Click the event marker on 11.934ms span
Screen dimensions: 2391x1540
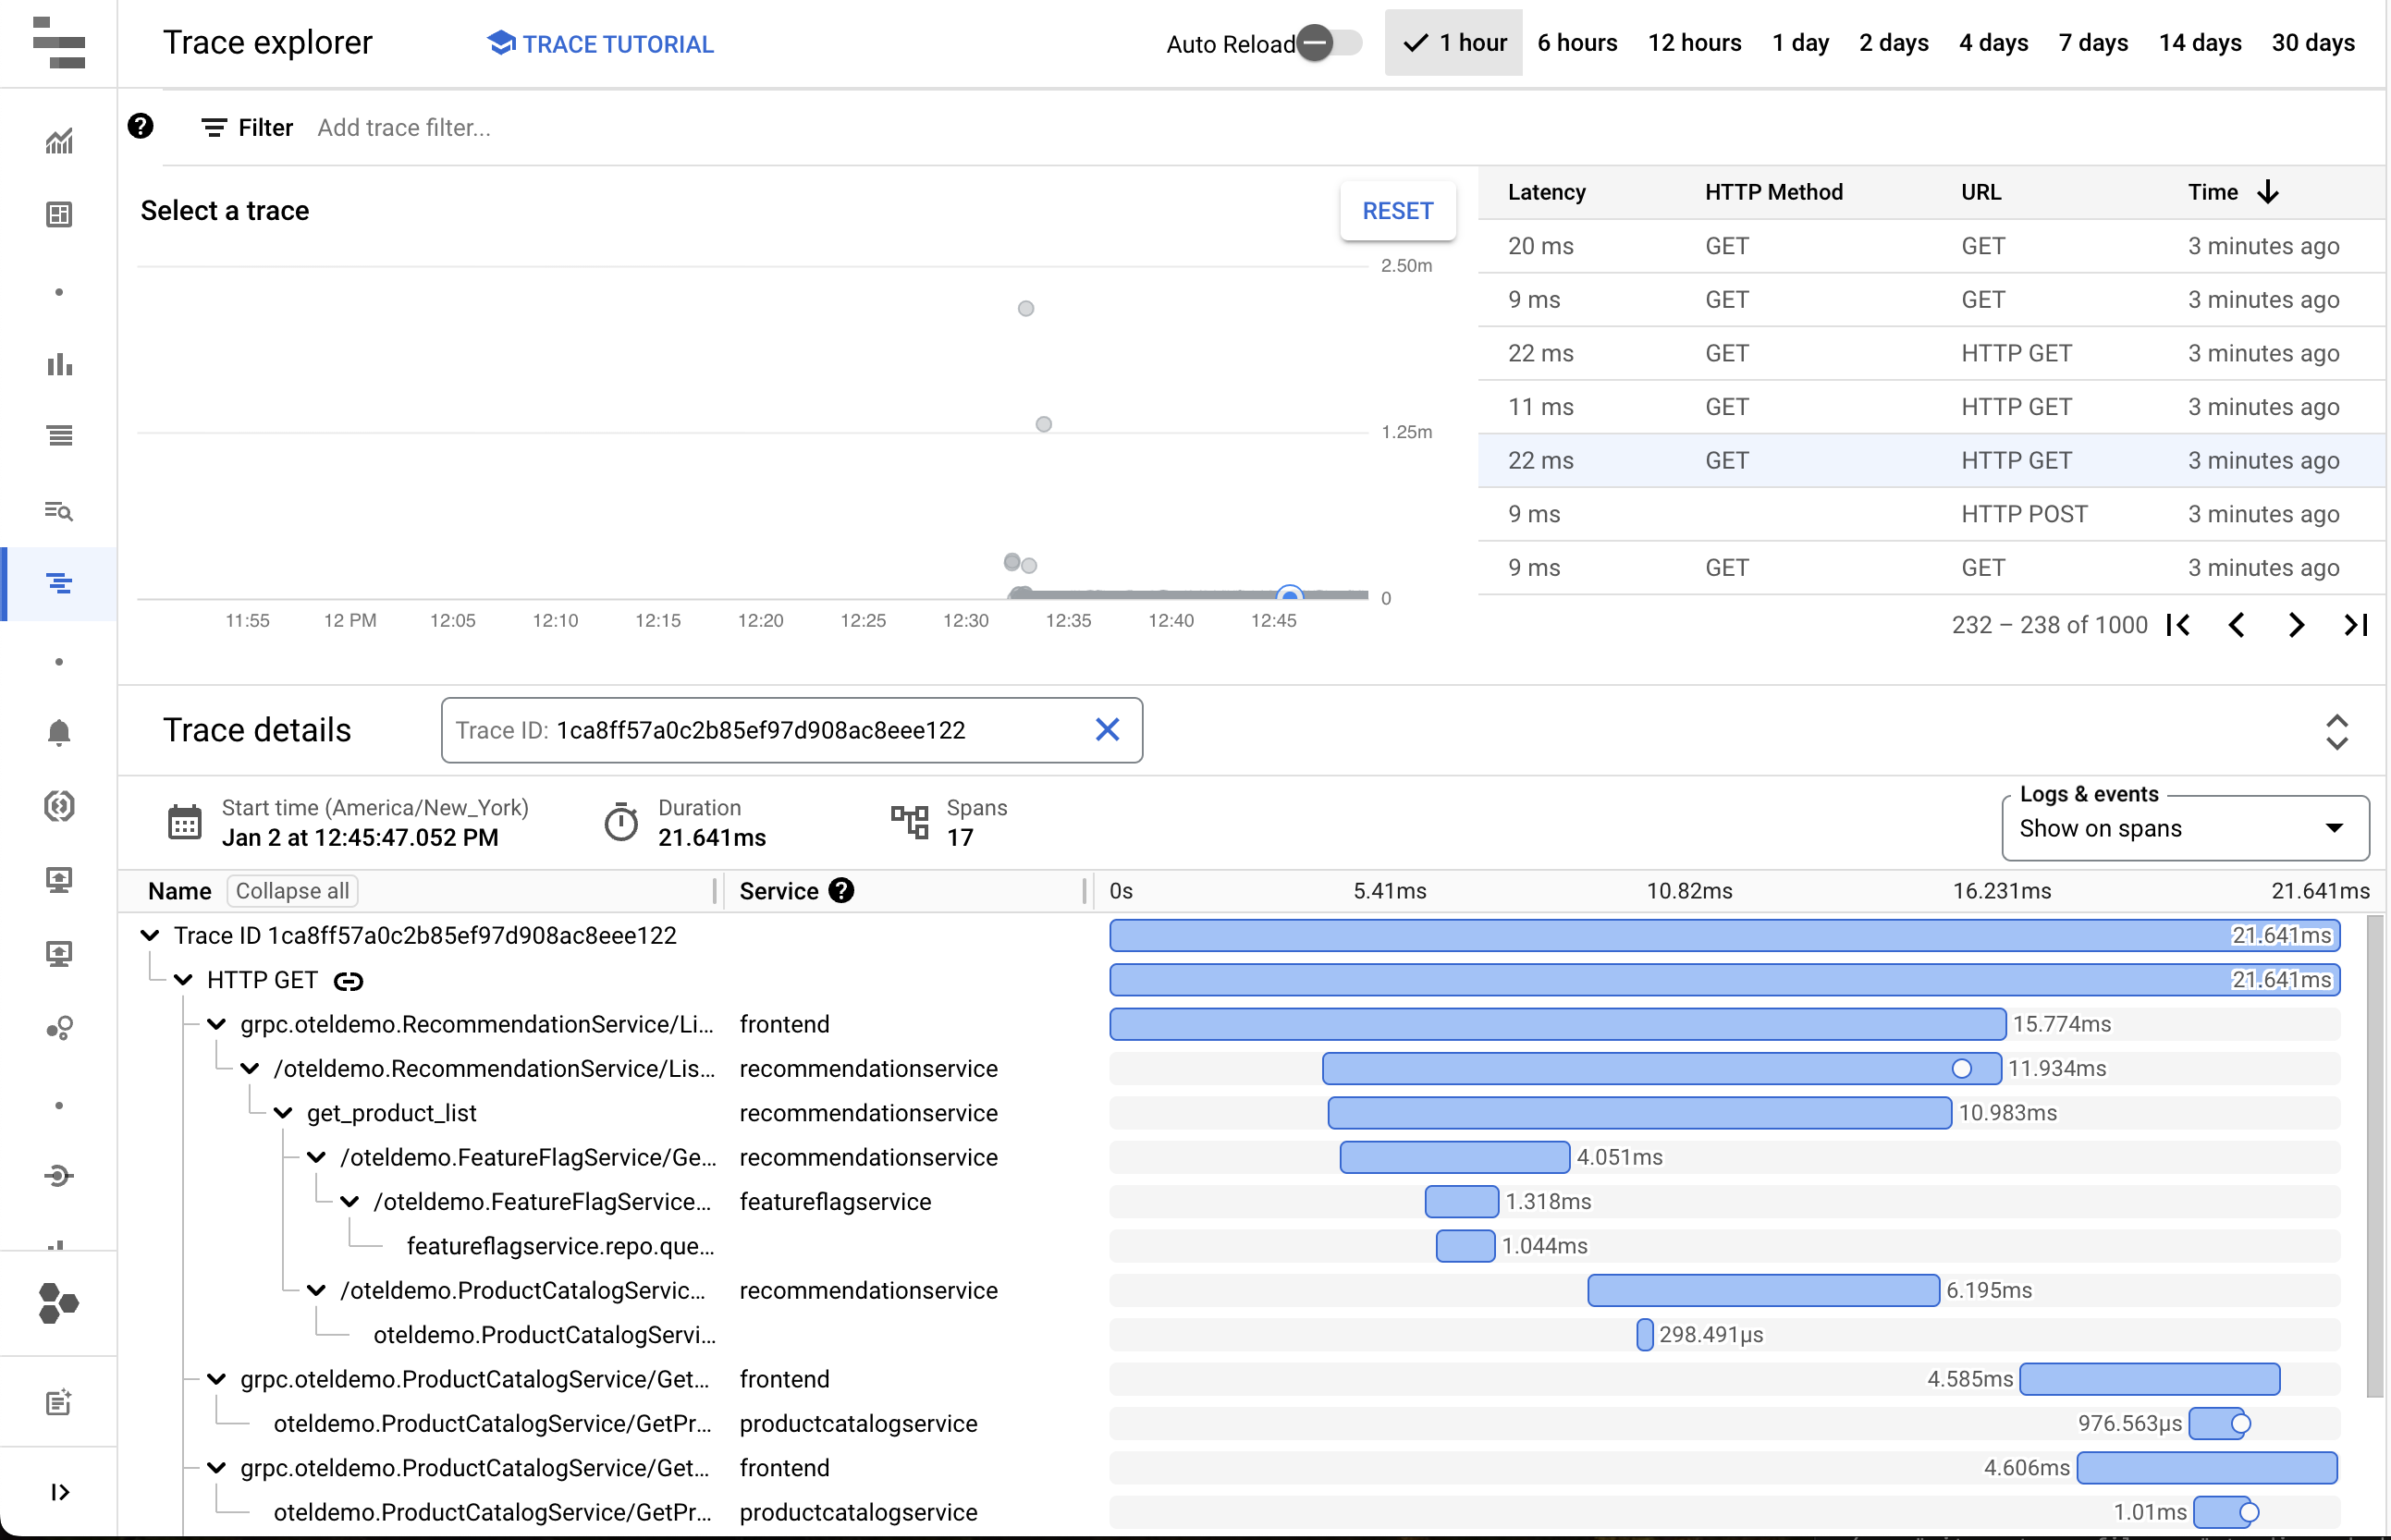pos(1961,1068)
